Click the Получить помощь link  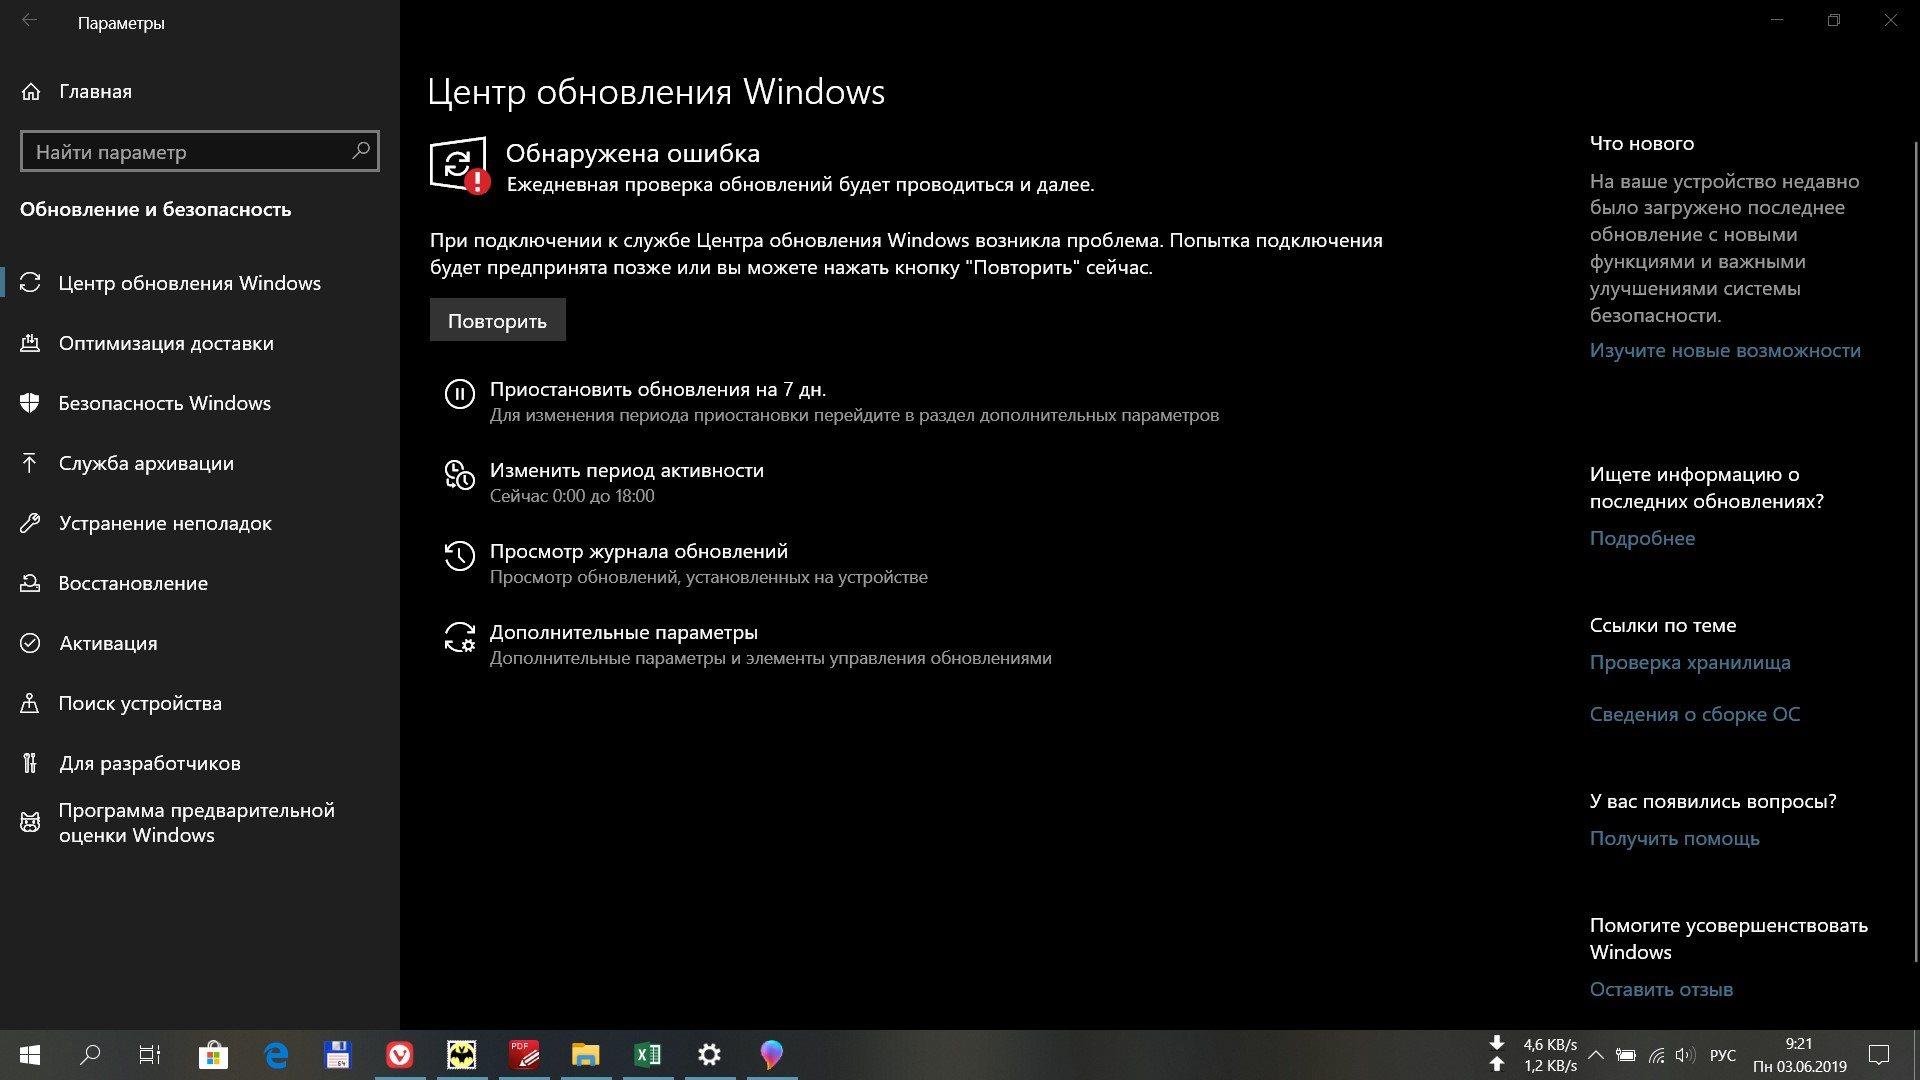click(1674, 838)
